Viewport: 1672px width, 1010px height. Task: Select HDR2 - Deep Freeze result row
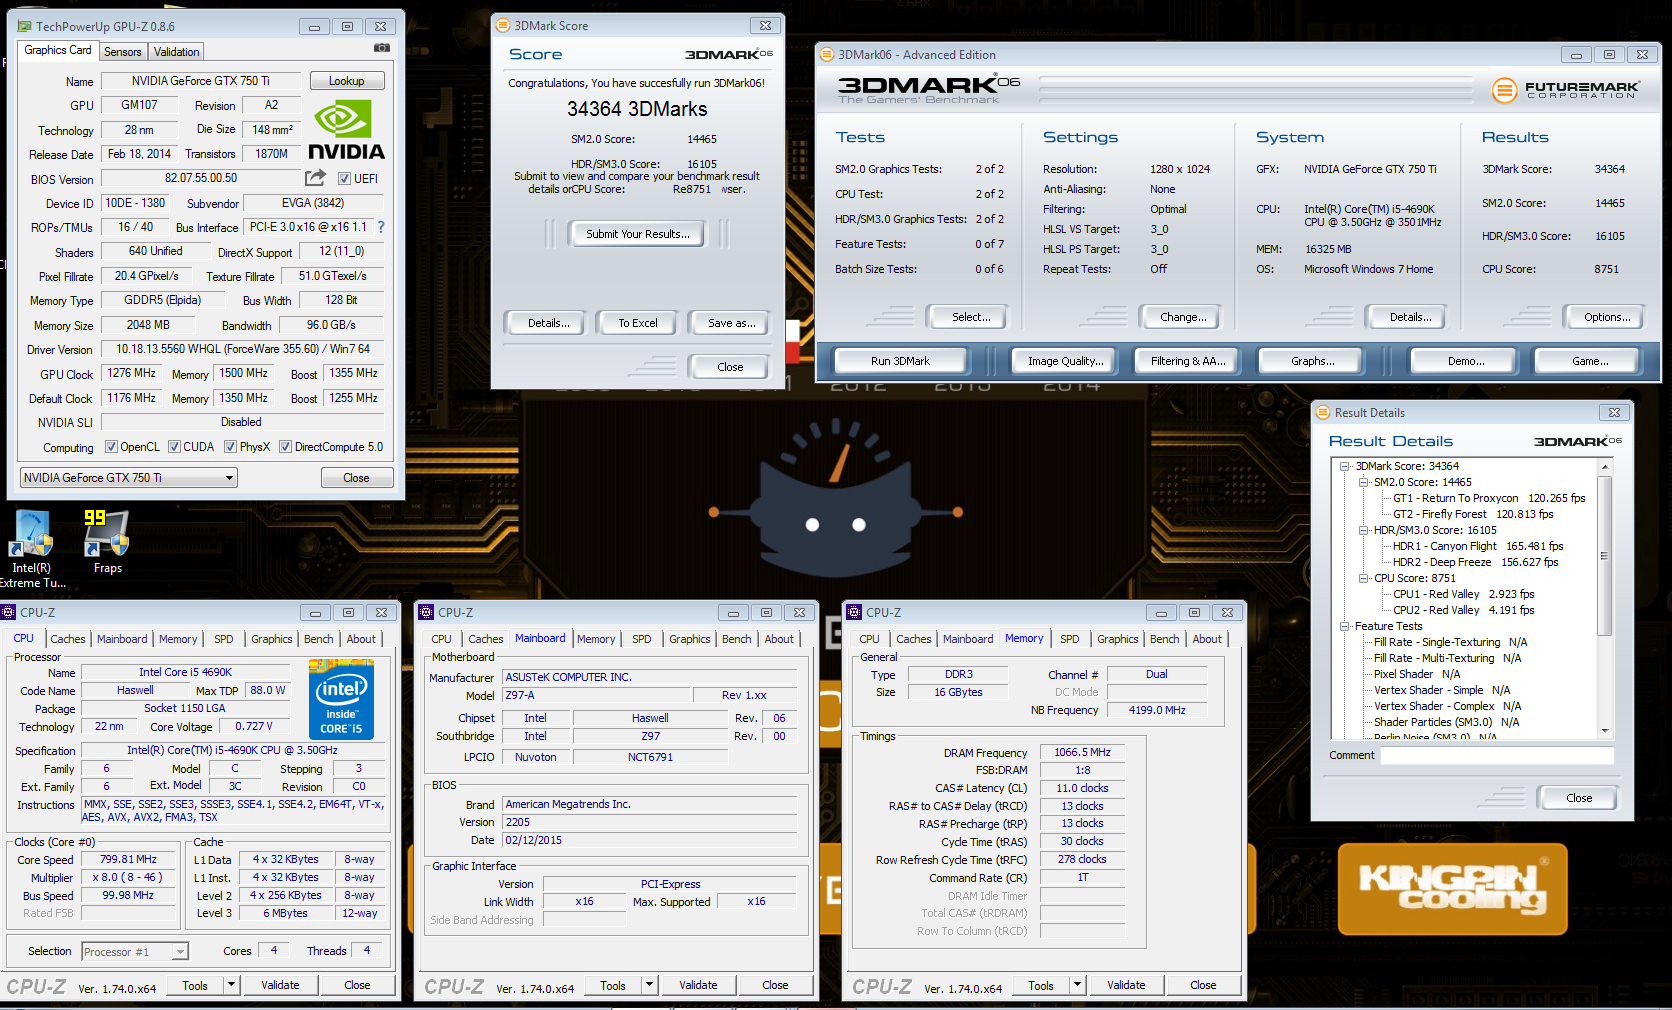[x=1475, y=562]
